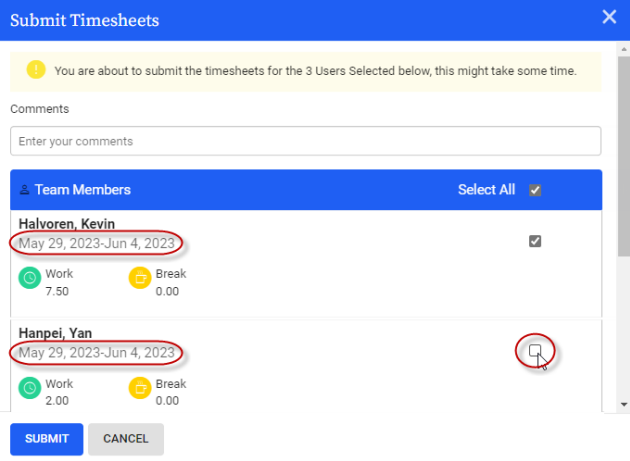Image resolution: width=630 pixels, height=461 pixels.
Task: Toggle the Select All checkbox
Action: [535, 190]
